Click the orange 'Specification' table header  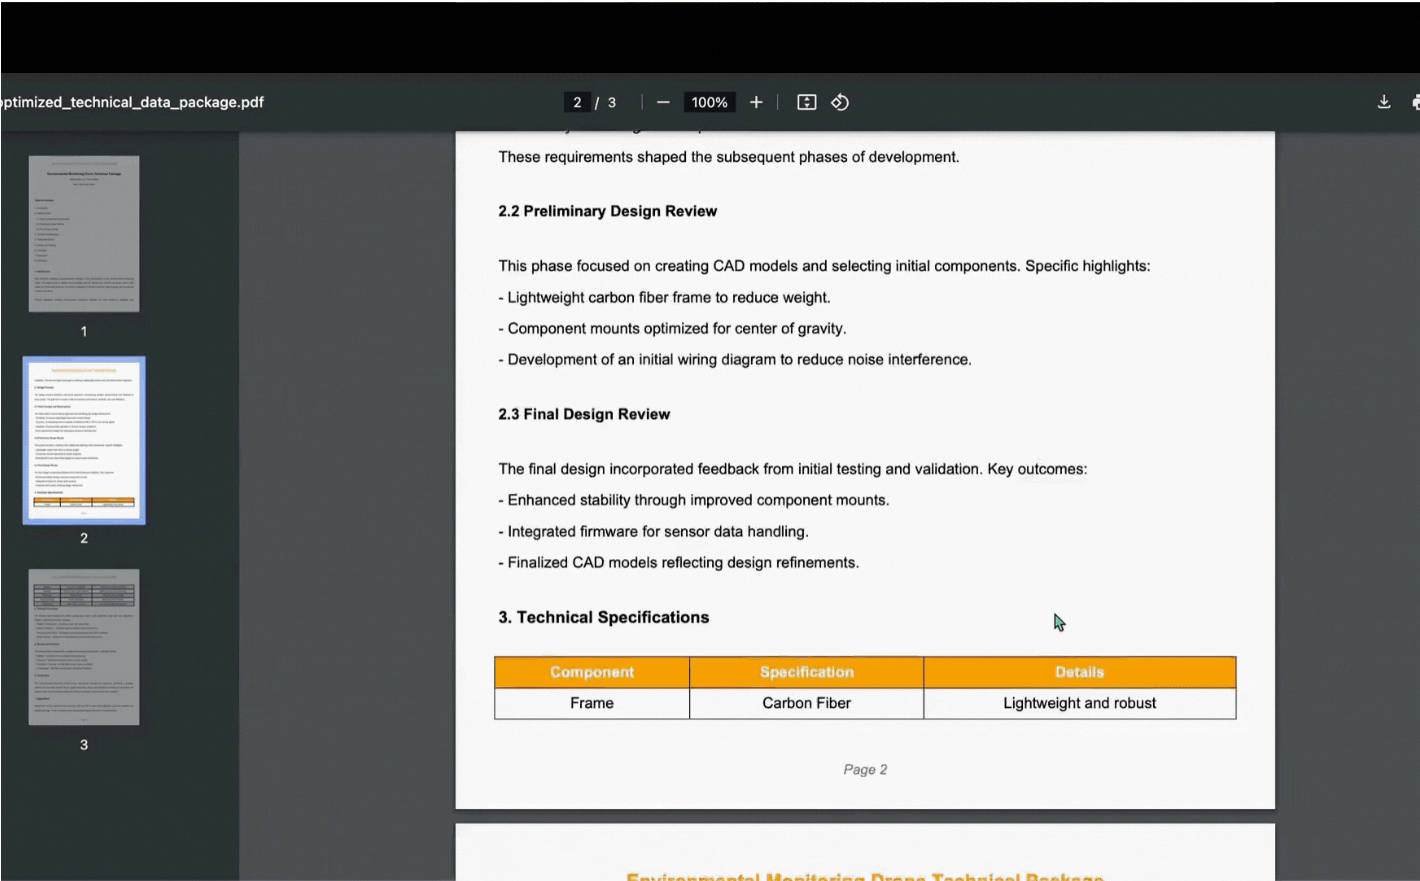click(x=806, y=672)
